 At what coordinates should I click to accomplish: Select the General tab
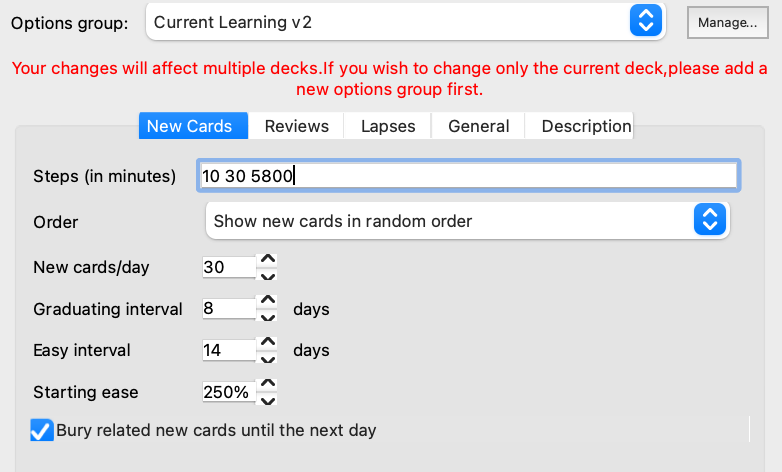[x=478, y=126]
